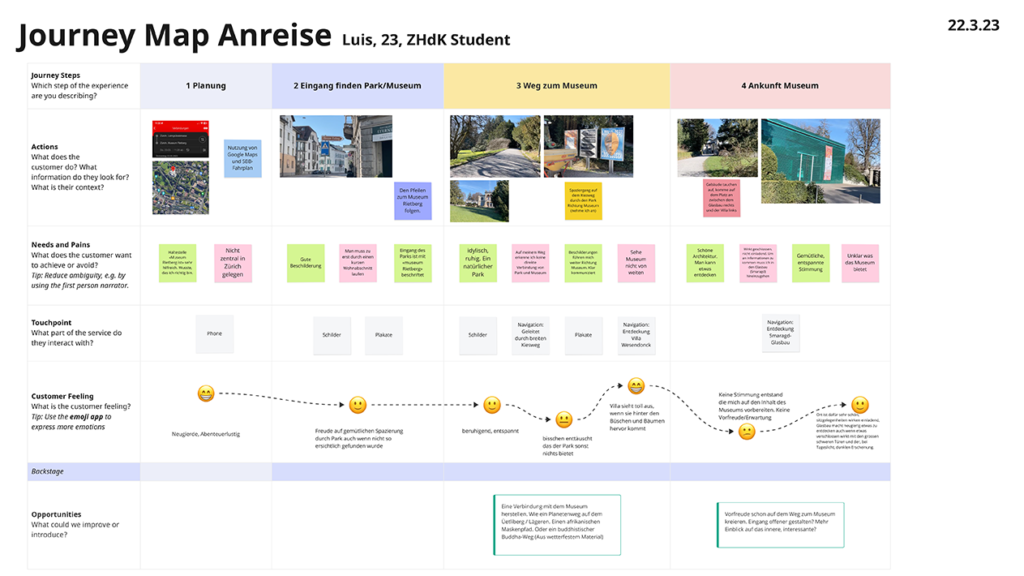The height and width of the screenshot is (576, 1024).
Task: Select the 'Phone' touchpoint card
Action: point(214,334)
